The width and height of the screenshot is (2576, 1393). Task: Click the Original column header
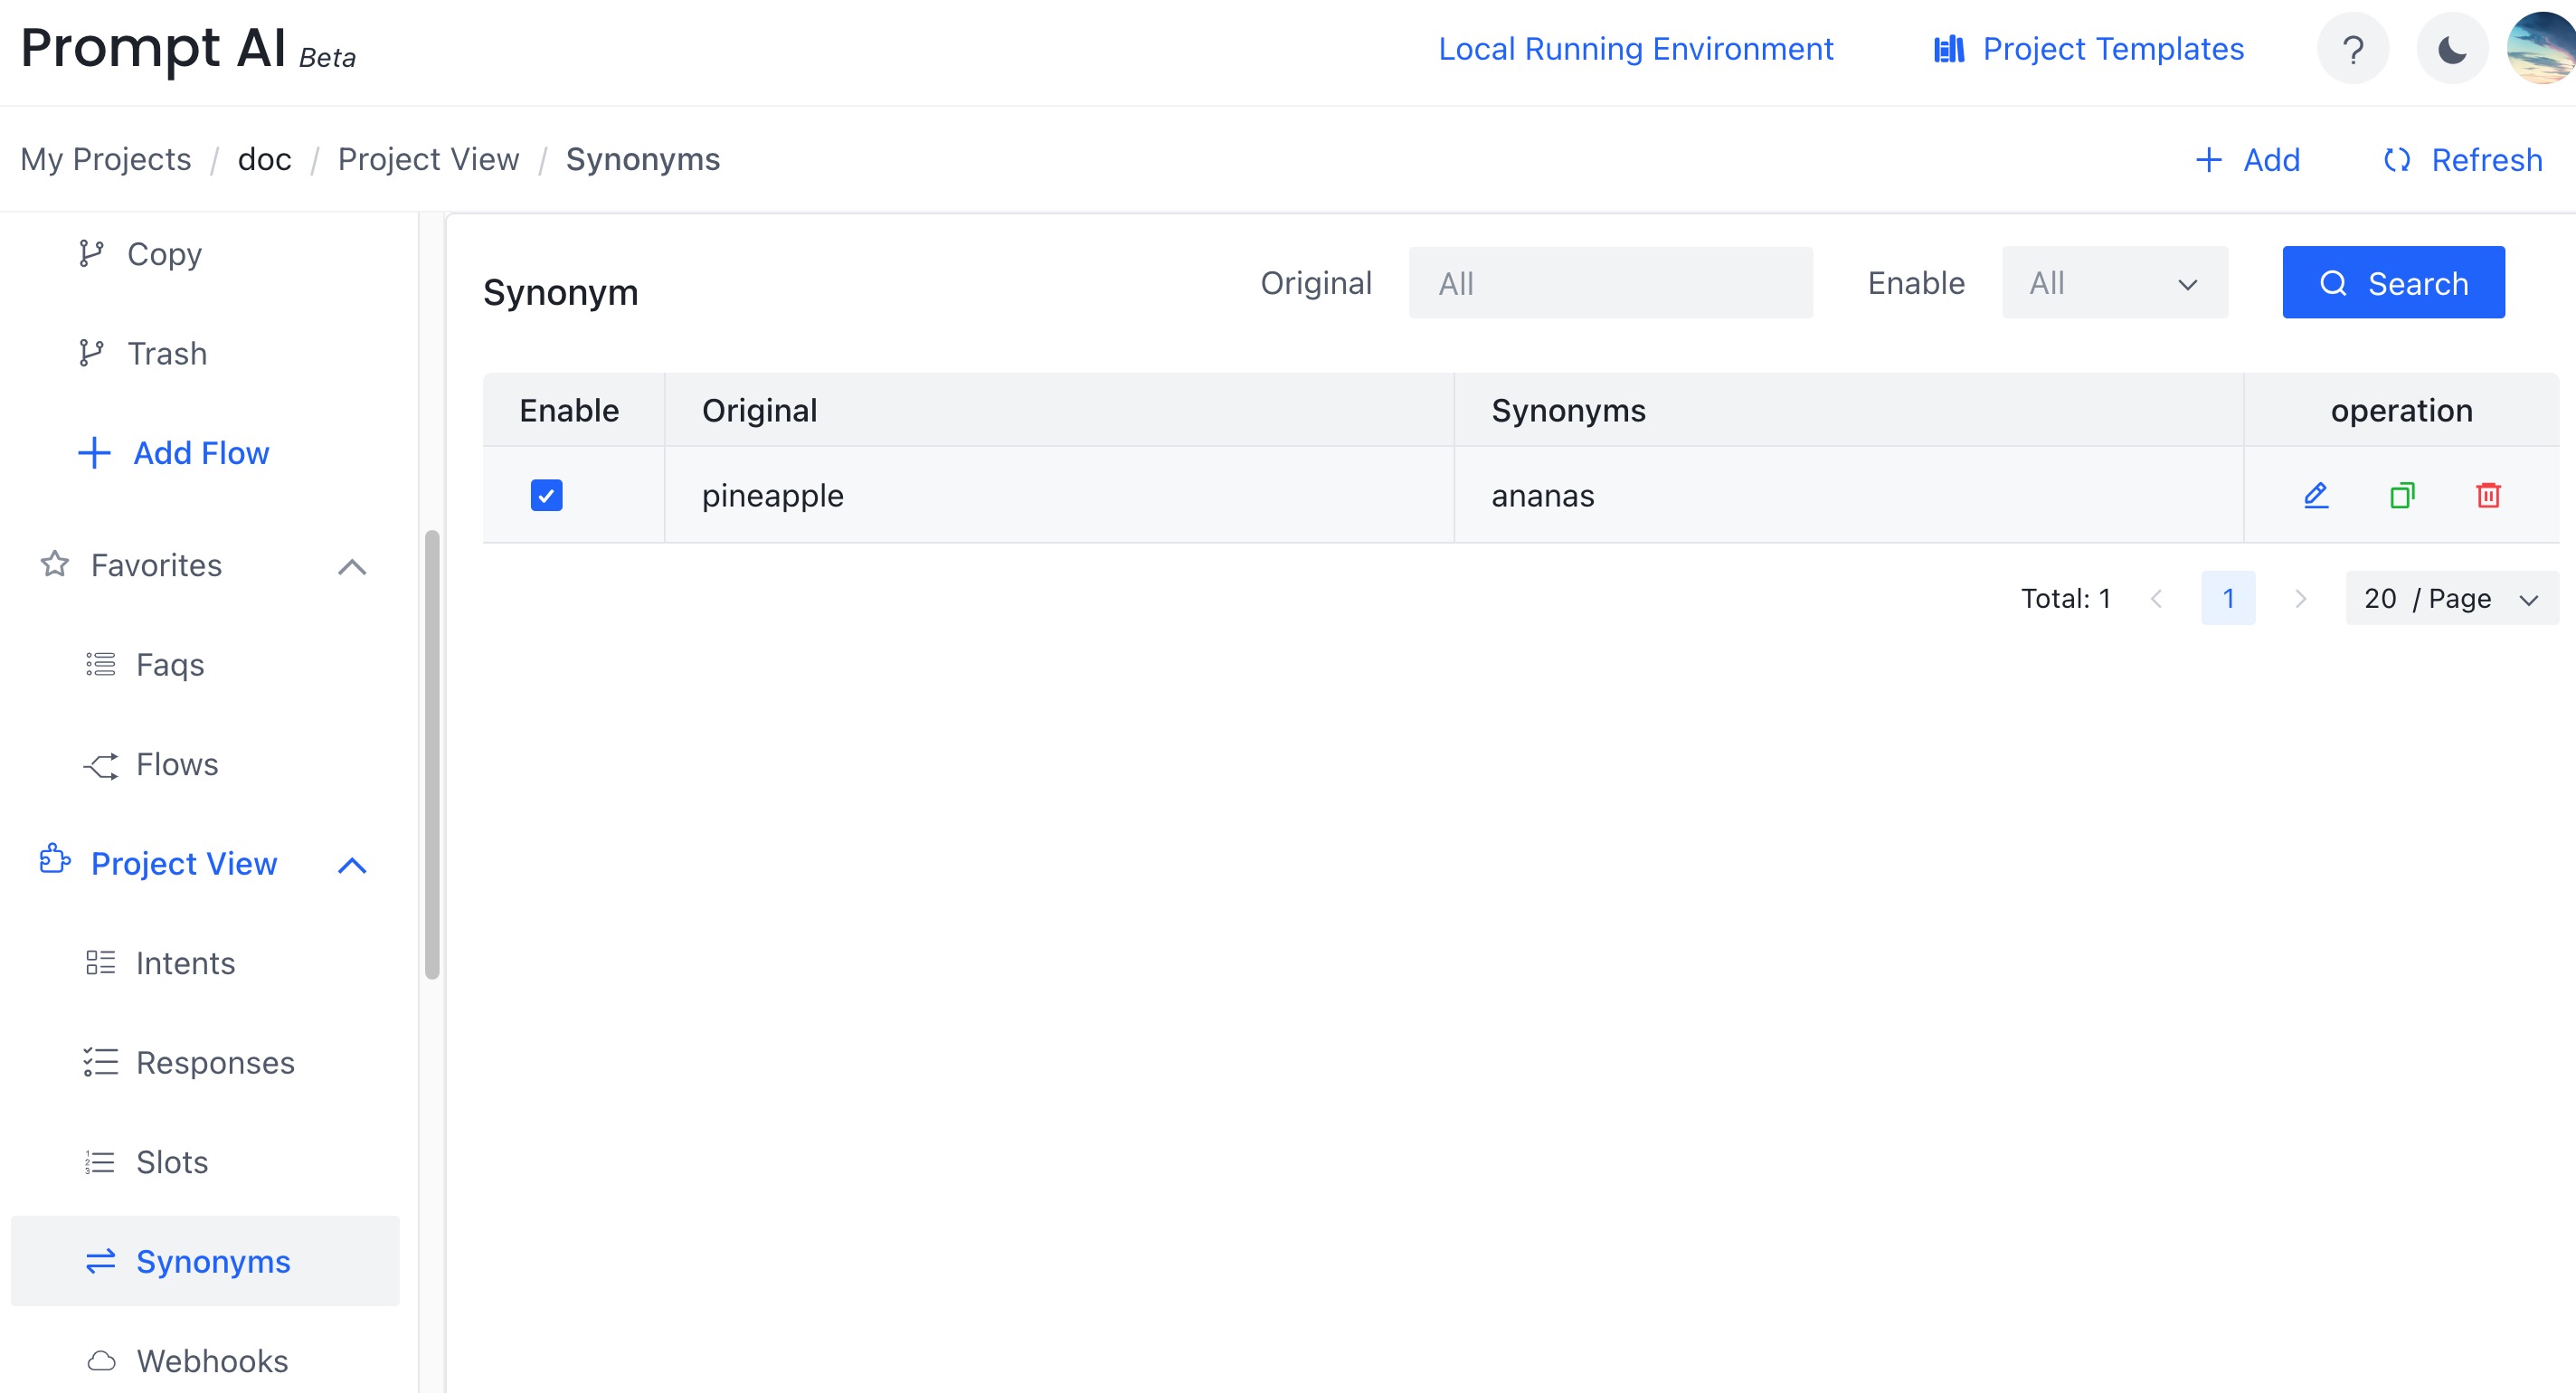point(1059,410)
